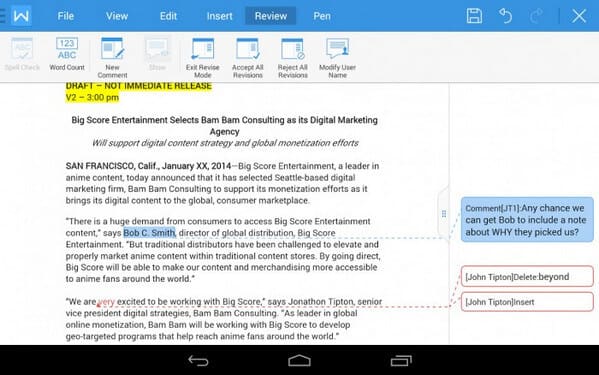Viewport: 599px width, 375px height.
Task: Click the SAN FRANCISCO, Calif. dateline
Action: point(148,166)
